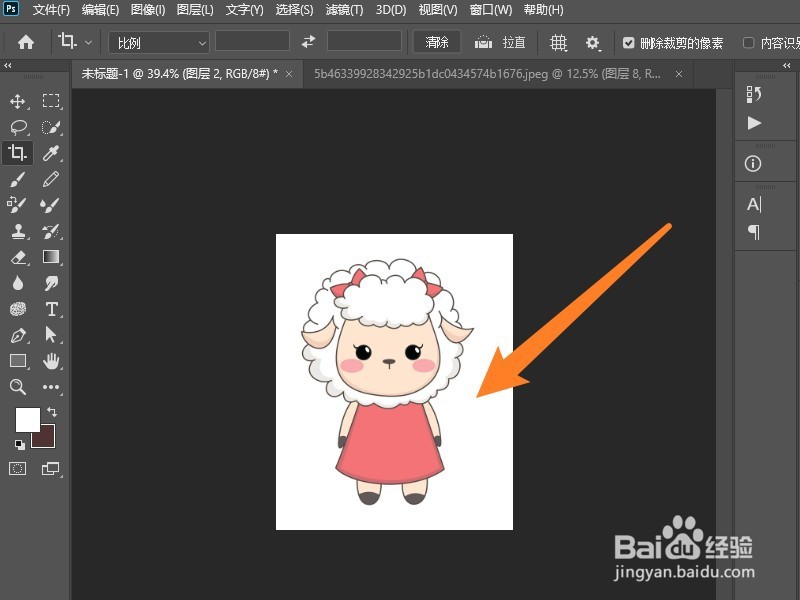
Task: Toggle Quick Mask mode
Action: (17, 468)
